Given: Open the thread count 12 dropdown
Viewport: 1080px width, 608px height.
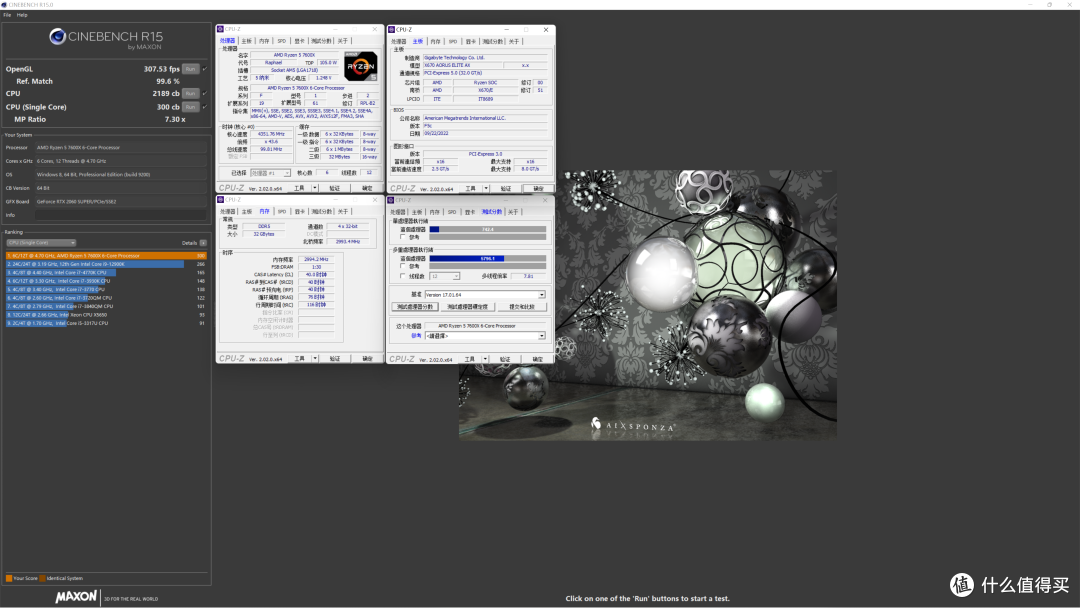Looking at the screenshot, I should (444, 276).
